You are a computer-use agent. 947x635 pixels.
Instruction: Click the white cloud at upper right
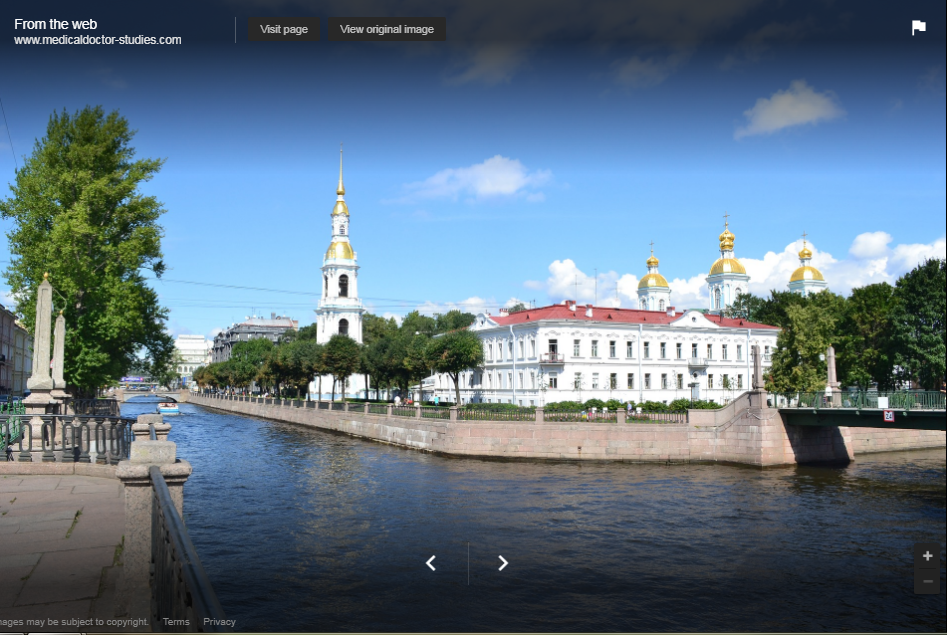point(789,108)
